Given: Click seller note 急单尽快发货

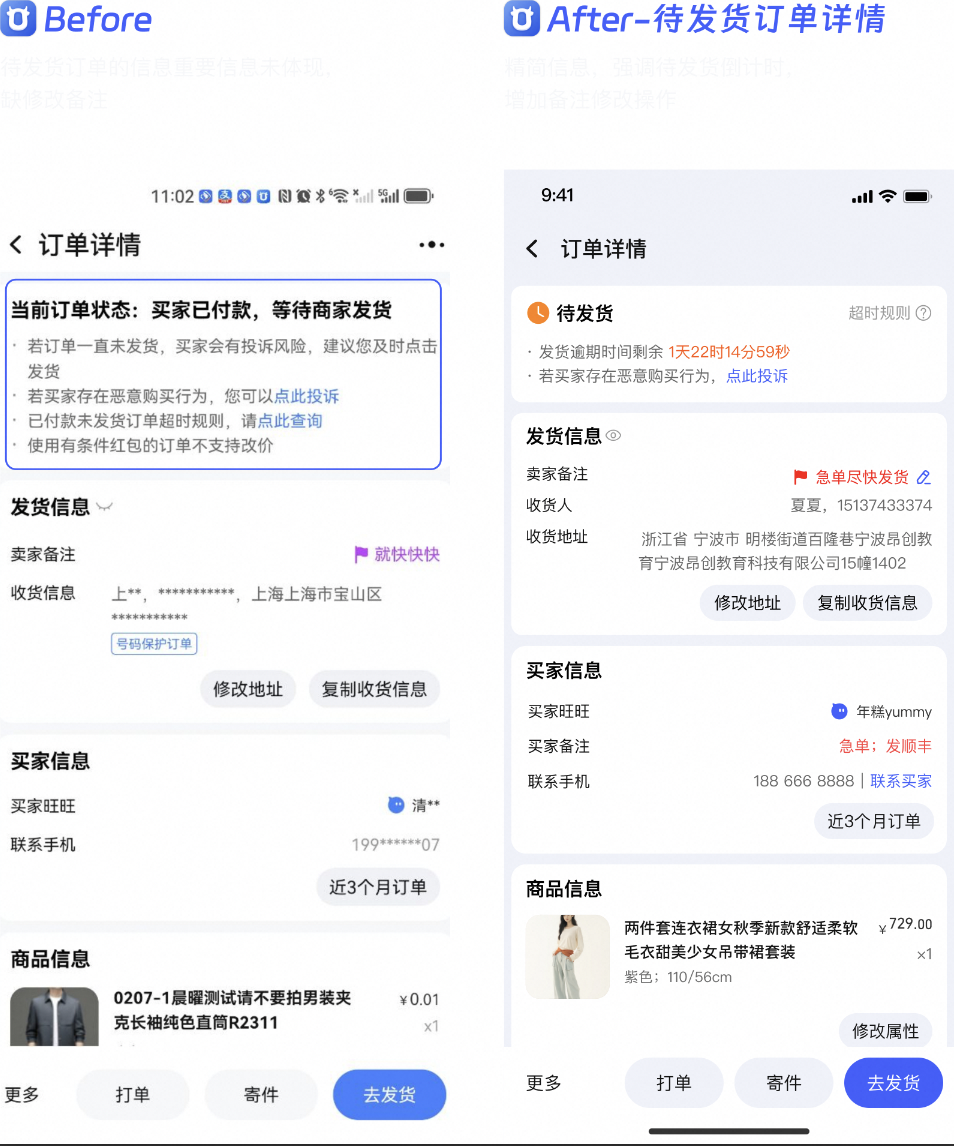Looking at the screenshot, I should pos(862,477).
